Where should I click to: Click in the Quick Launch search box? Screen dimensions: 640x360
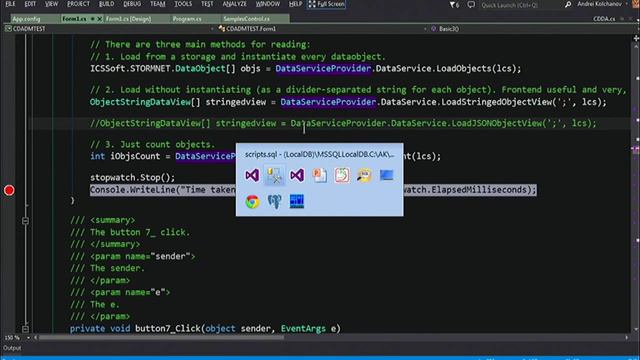(x=520, y=5)
